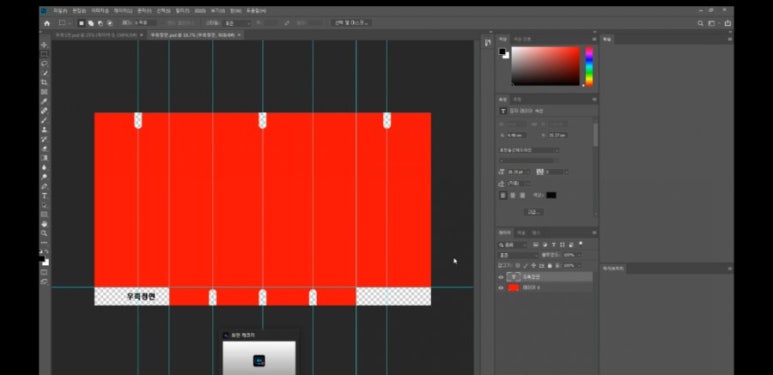
Task: Select the Frame tool
Action: (44, 92)
